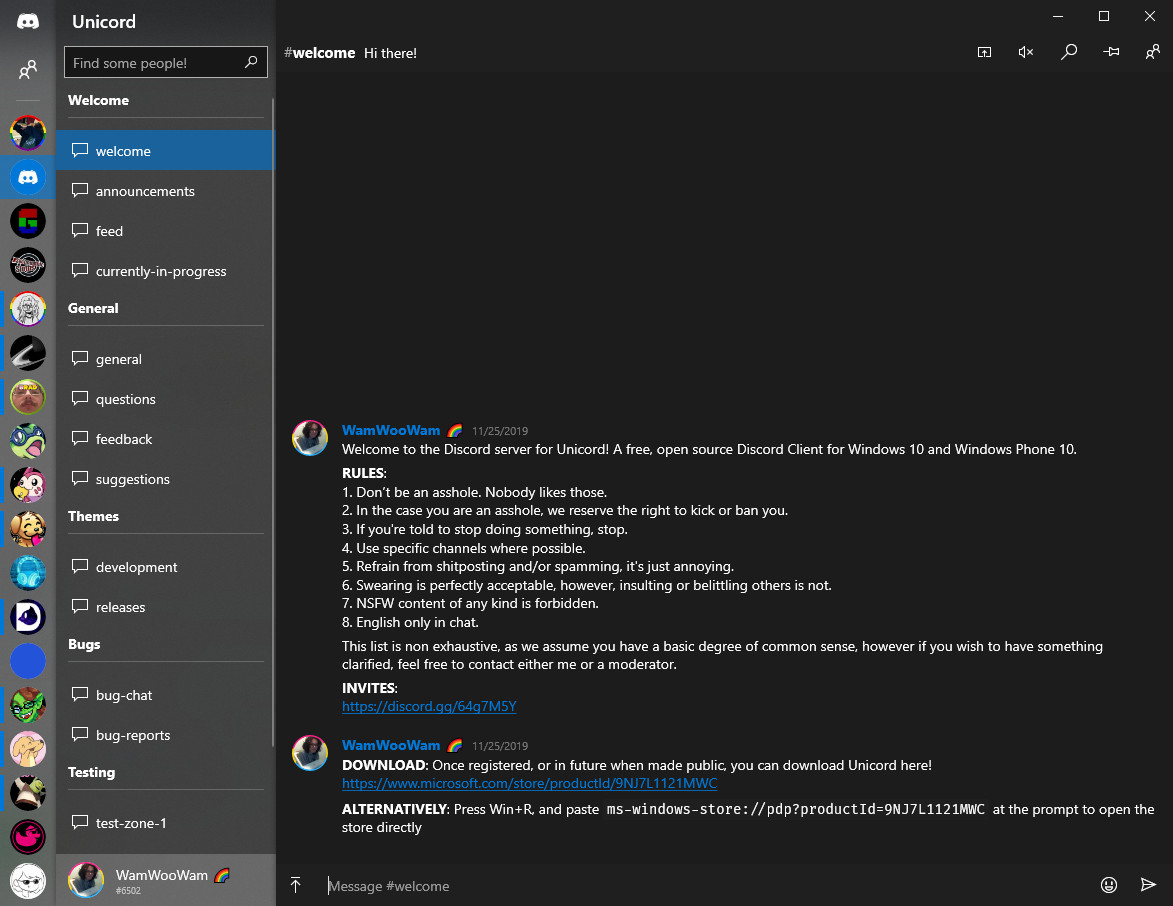Screen dimensions: 1173x906
Task: Open the currently-in-progress channel
Action: [x=166, y=271]
